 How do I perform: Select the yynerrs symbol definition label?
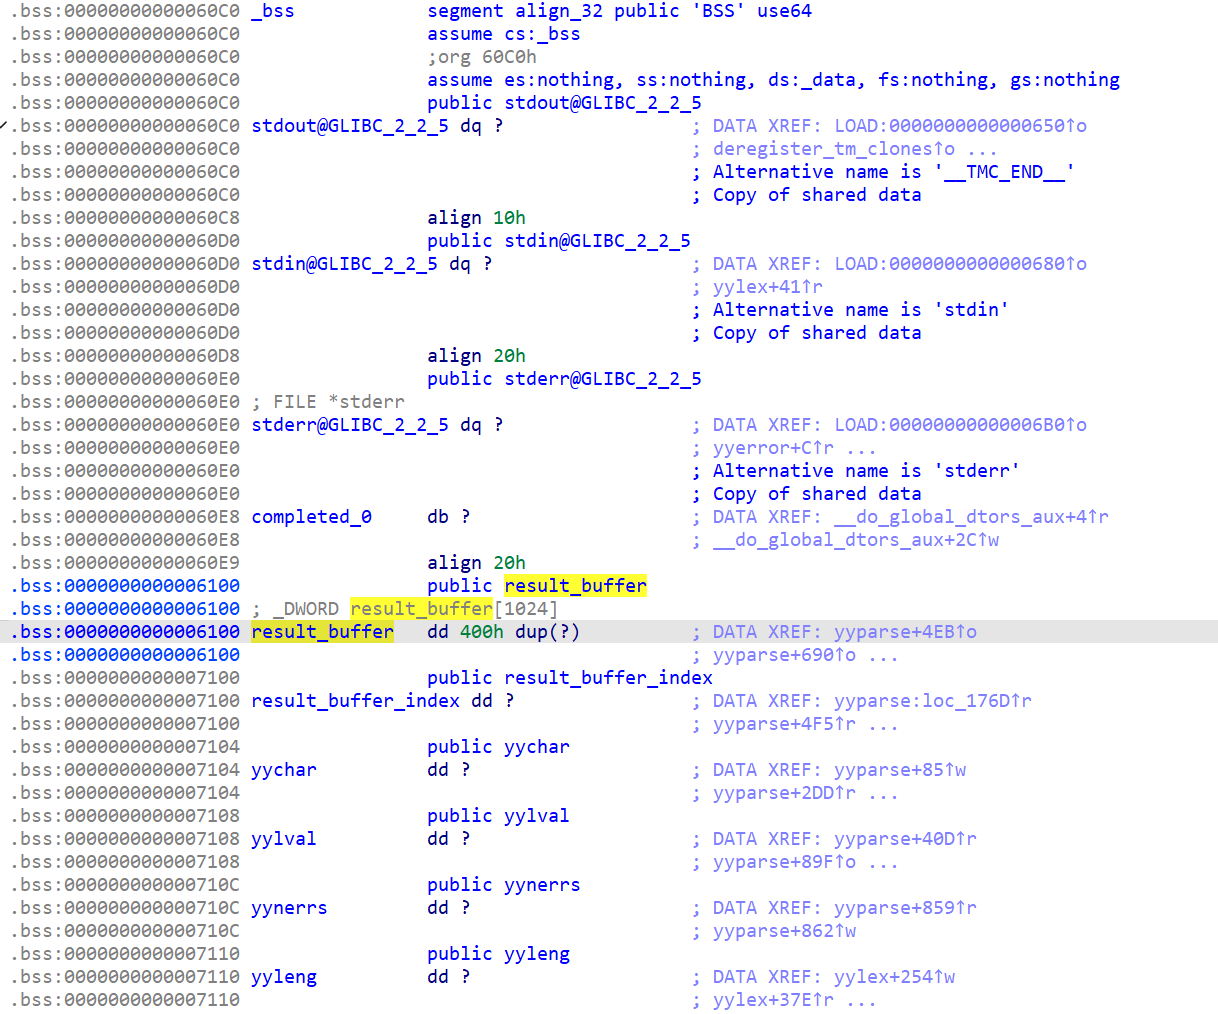[x=289, y=908]
